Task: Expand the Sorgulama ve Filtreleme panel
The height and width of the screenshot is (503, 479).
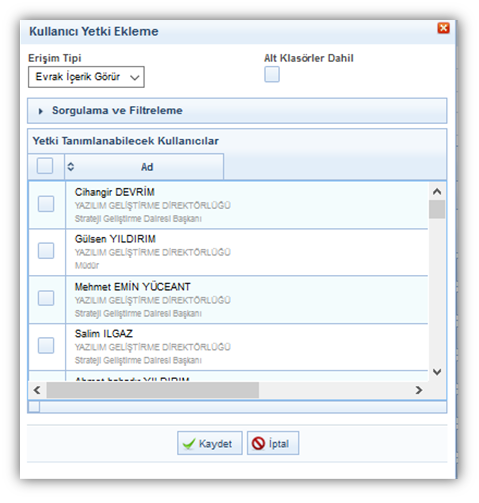Action: tap(237, 111)
